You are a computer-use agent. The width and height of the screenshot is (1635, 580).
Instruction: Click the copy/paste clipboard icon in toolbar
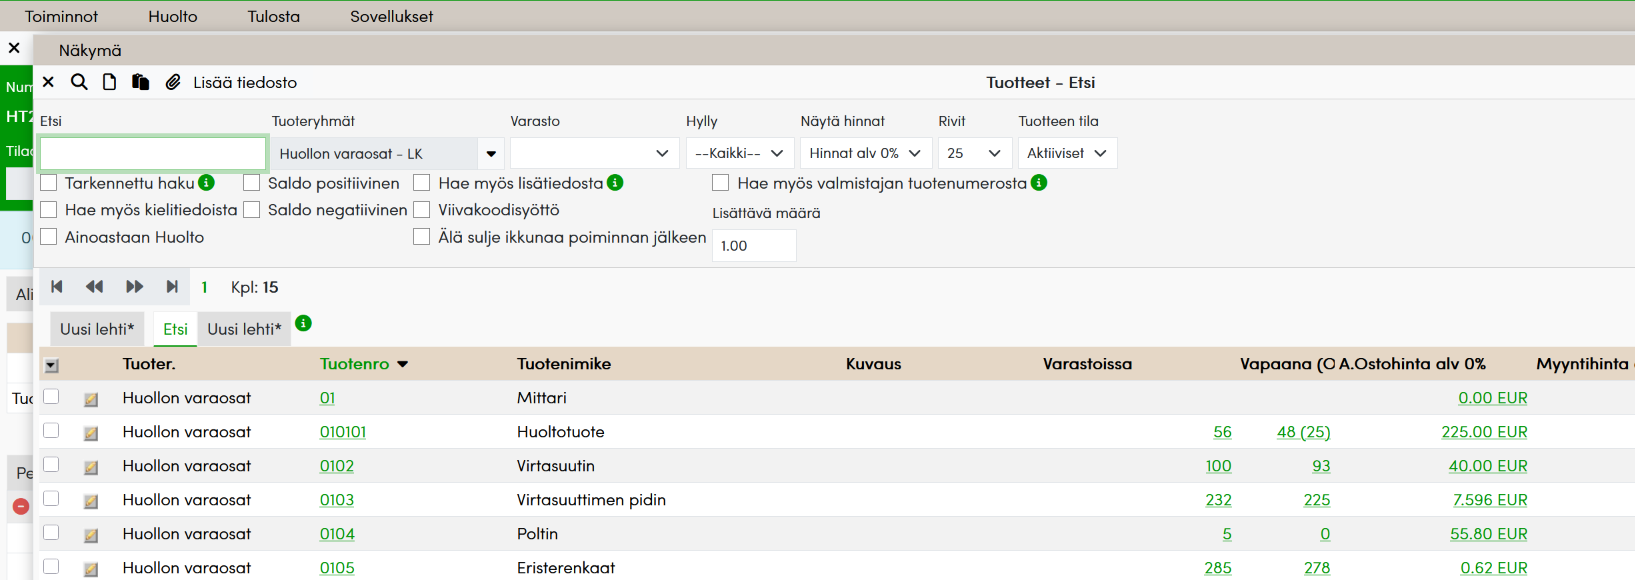pyautogui.click(x=141, y=82)
